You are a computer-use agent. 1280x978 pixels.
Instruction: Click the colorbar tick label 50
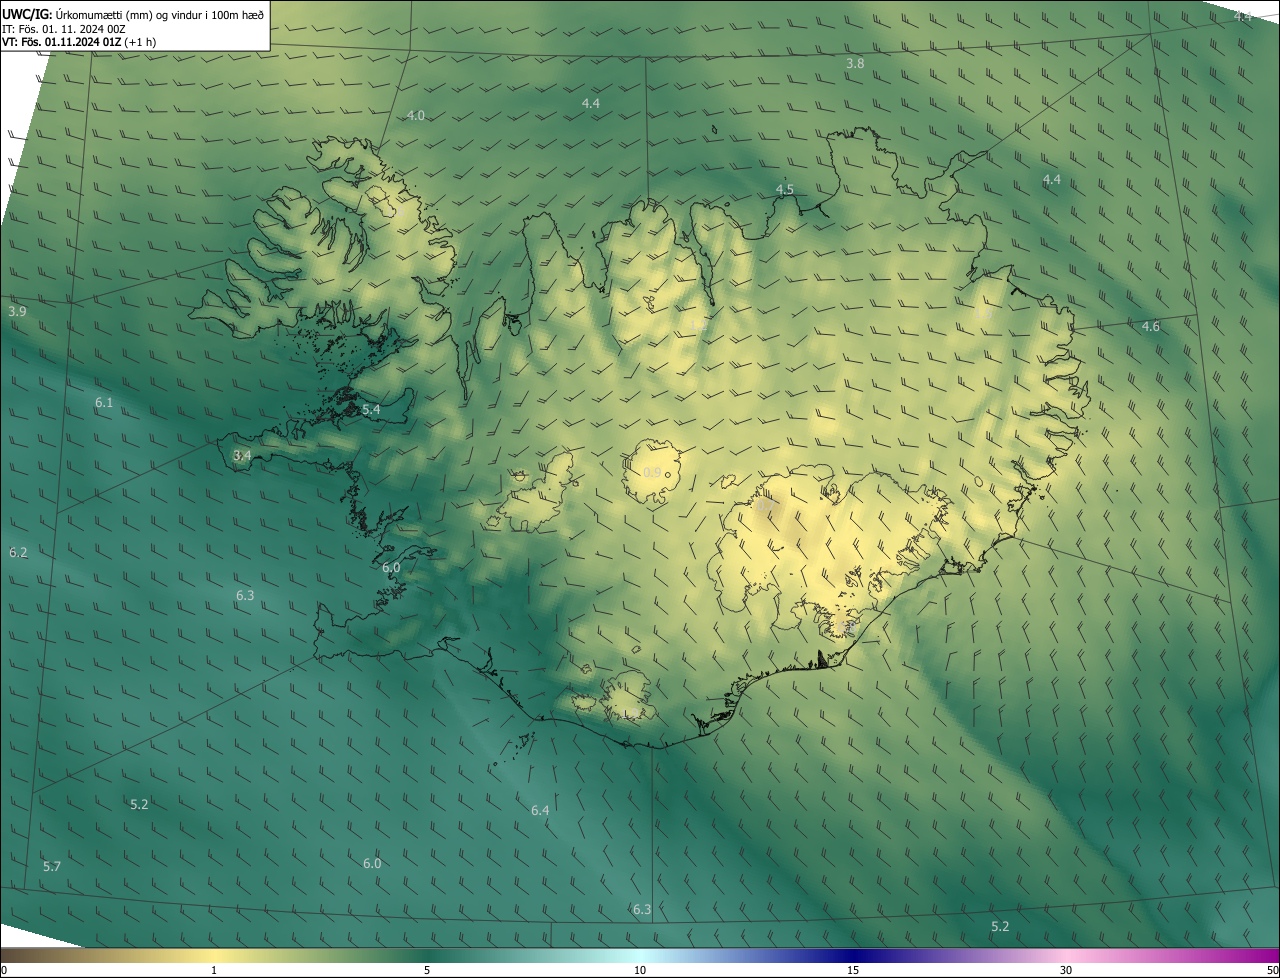point(1272,970)
